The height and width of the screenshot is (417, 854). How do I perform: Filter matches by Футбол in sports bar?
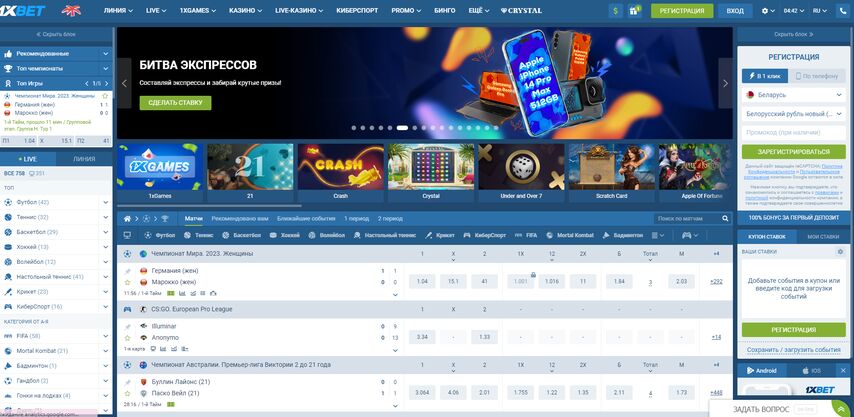coord(160,235)
